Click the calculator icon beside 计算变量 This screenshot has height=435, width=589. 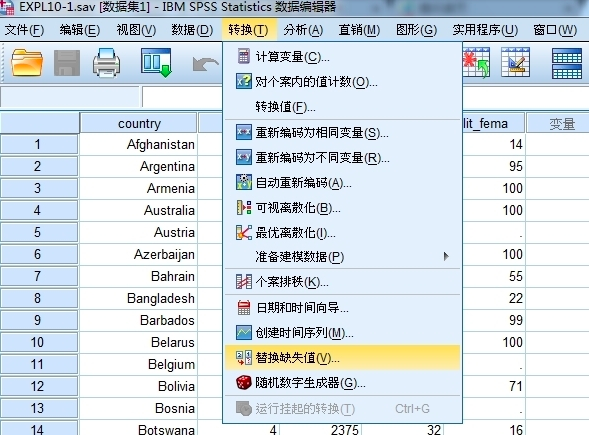click(x=243, y=56)
